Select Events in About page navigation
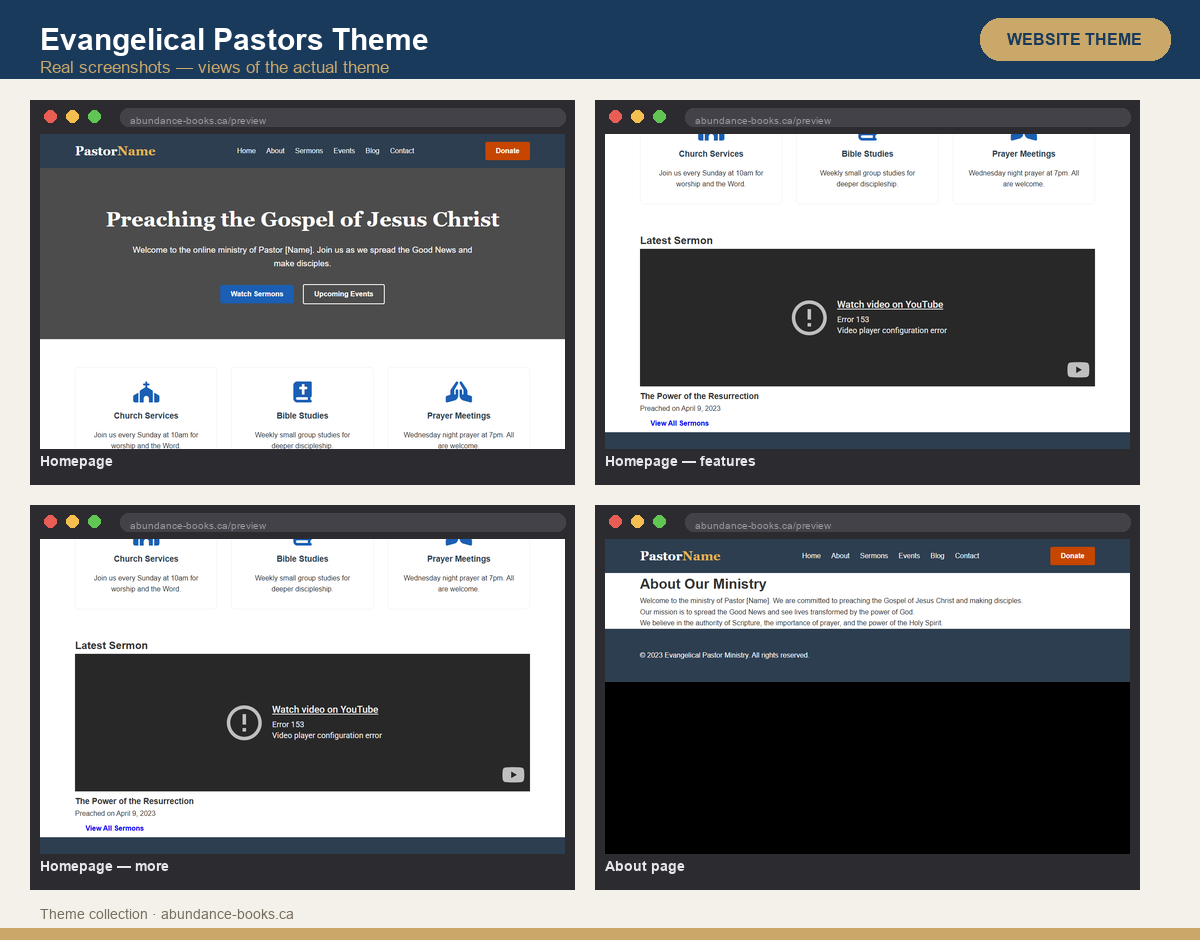Image resolution: width=1200 pixels, height=940 pixels. [x=909, y=556]
